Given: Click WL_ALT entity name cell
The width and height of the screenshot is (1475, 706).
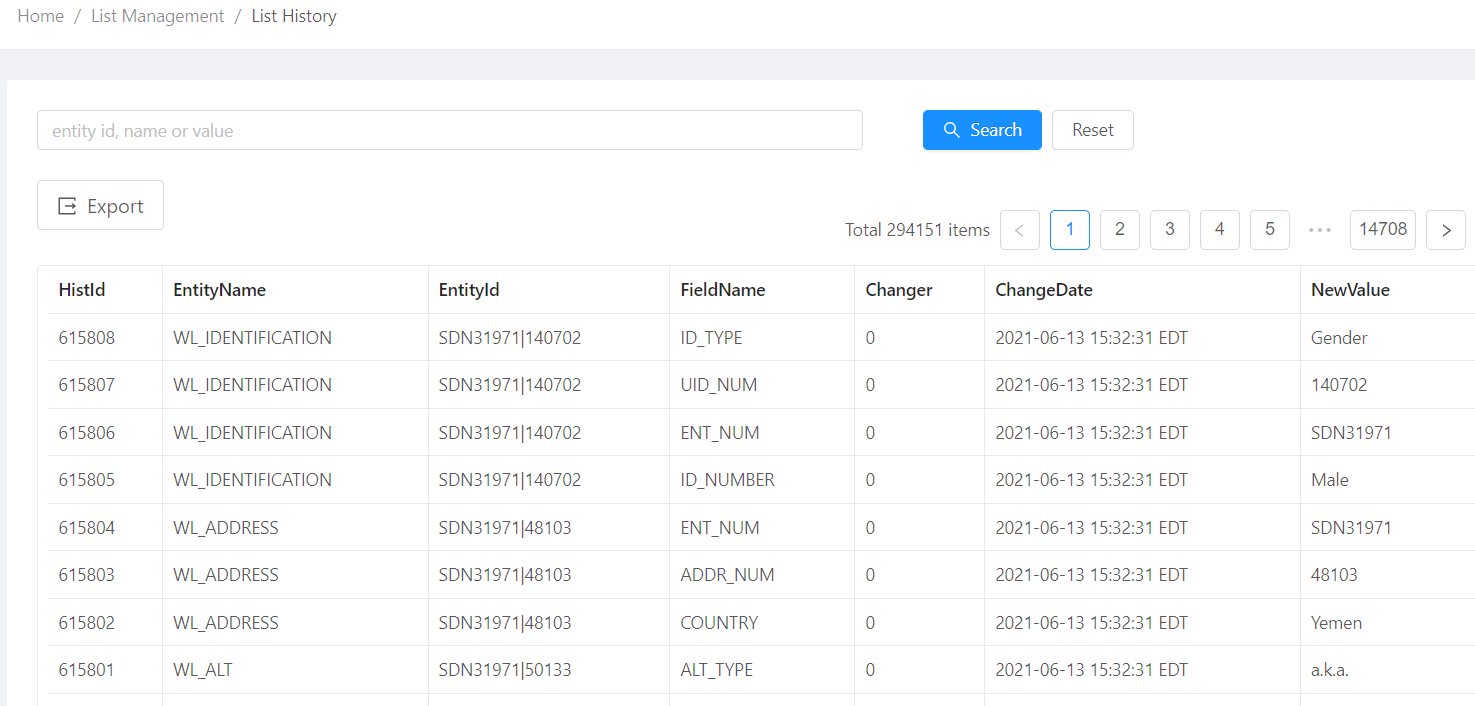Looking at the screenshot, I should click(295, 670).
